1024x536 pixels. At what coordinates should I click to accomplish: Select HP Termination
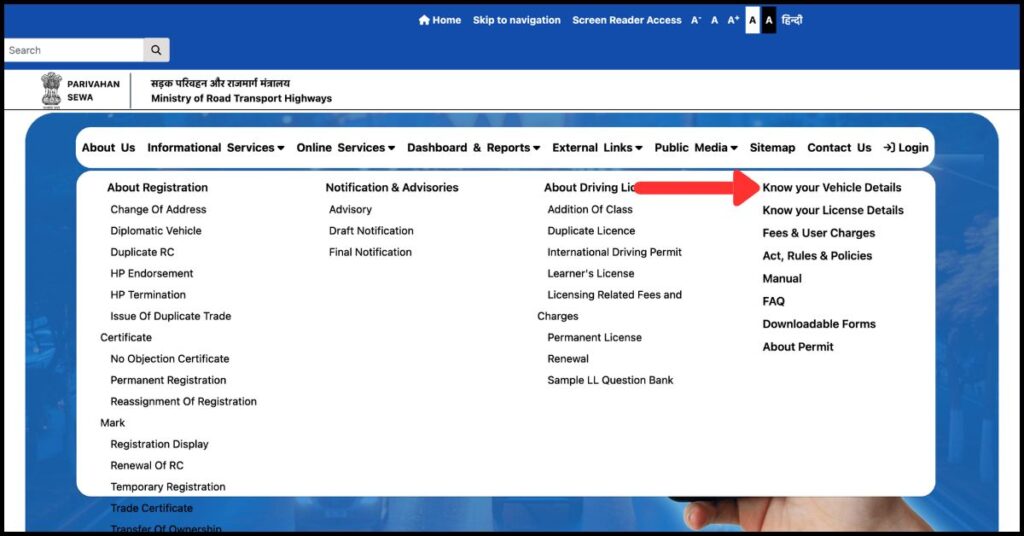148,294
